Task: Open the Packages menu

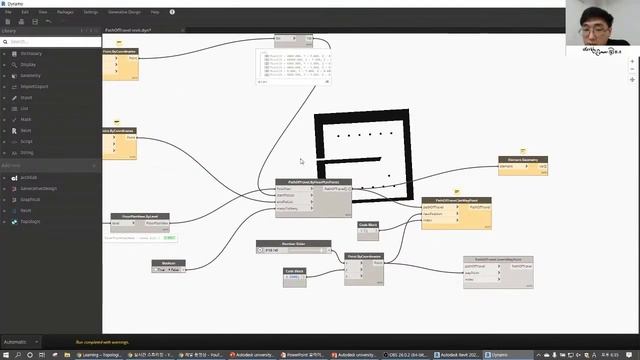Action: 65,12
